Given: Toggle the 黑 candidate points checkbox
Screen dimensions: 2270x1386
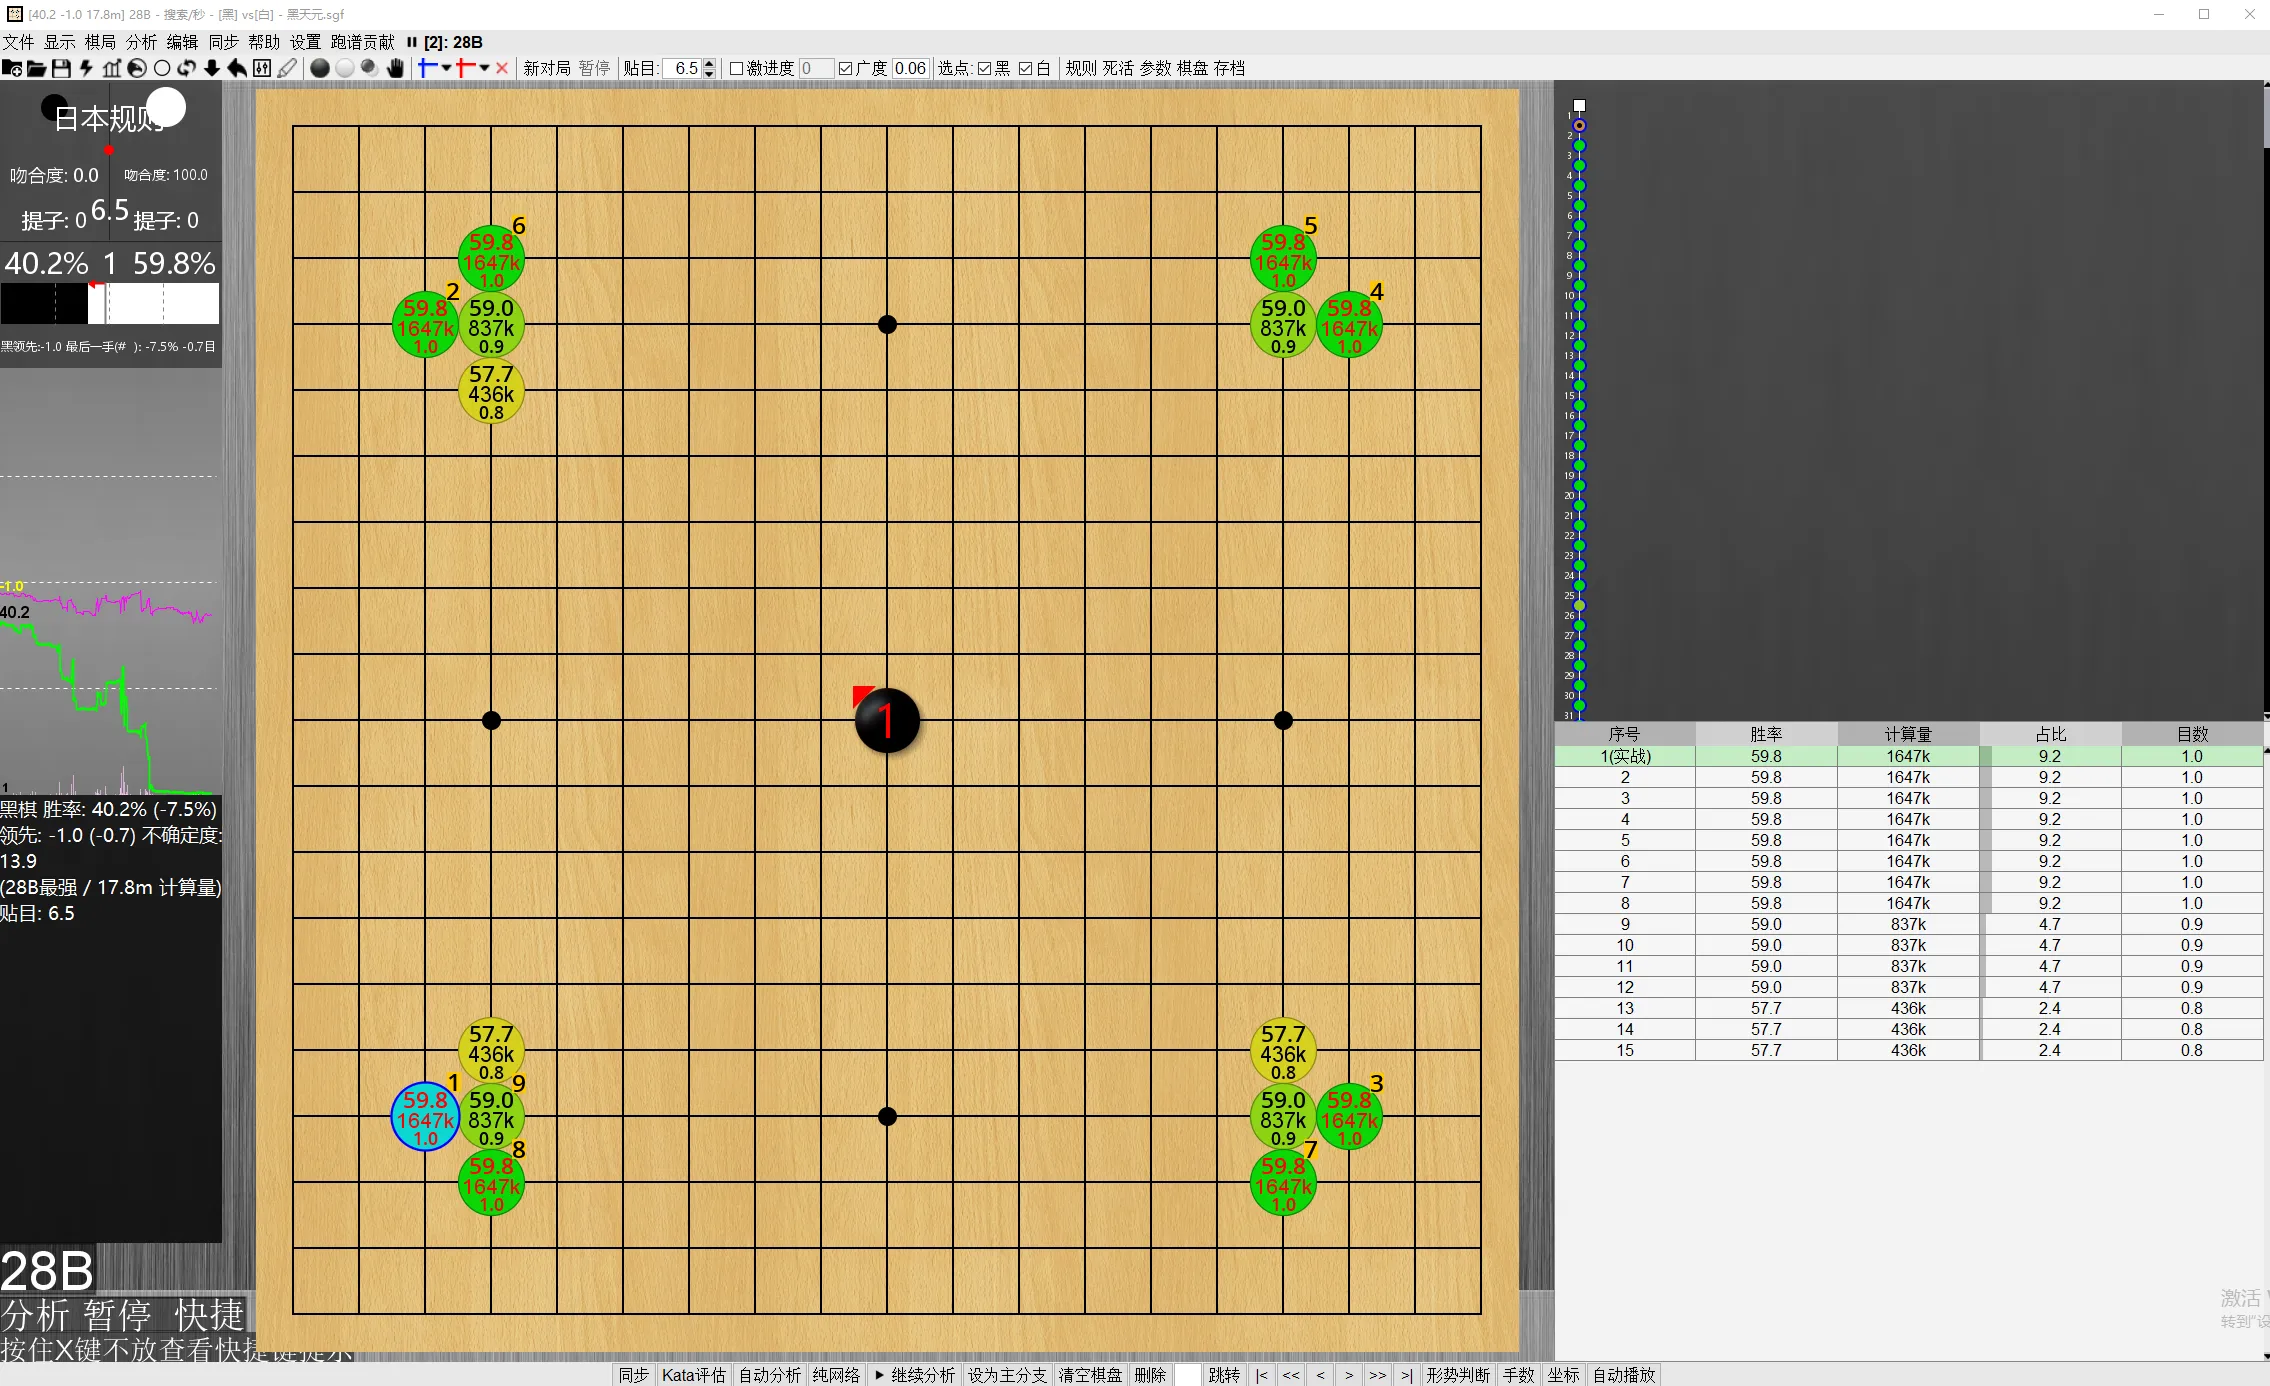Looking at the screenshot, I should 984,68.
